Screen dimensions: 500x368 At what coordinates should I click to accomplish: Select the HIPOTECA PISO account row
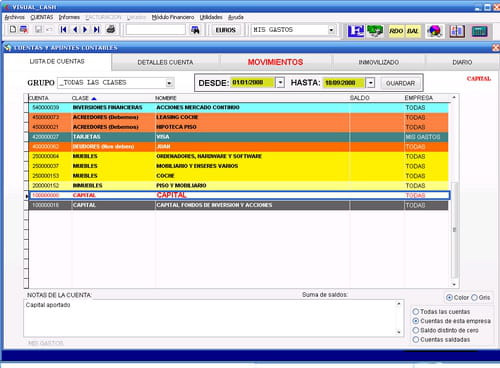239,127
